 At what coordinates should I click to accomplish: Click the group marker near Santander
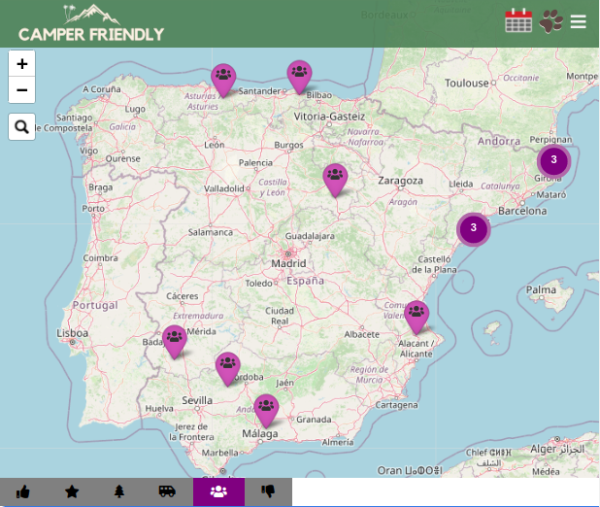[x=223, y=77]
